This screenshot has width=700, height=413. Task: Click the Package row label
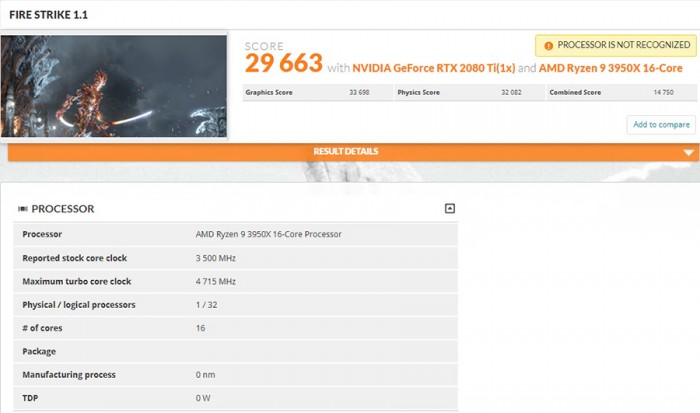pos(39,351)
